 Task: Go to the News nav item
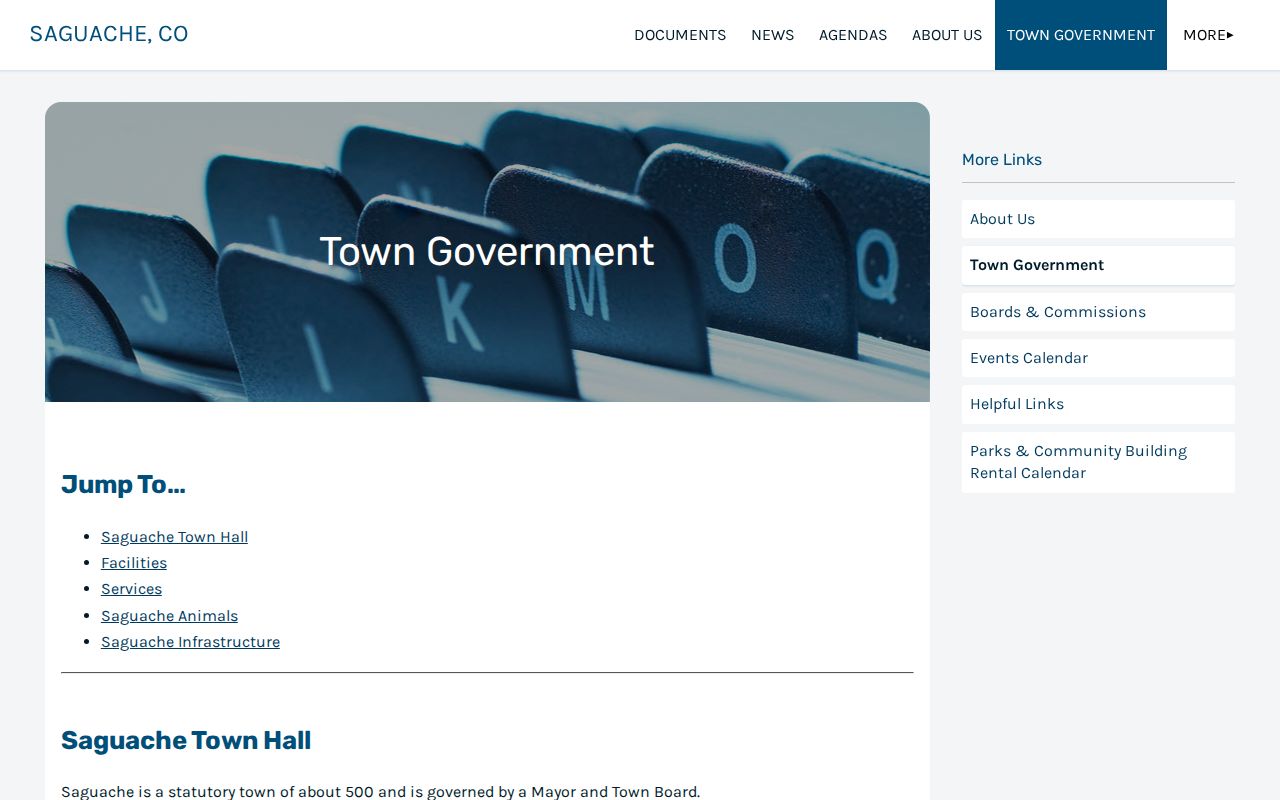[x=772, y=35]
